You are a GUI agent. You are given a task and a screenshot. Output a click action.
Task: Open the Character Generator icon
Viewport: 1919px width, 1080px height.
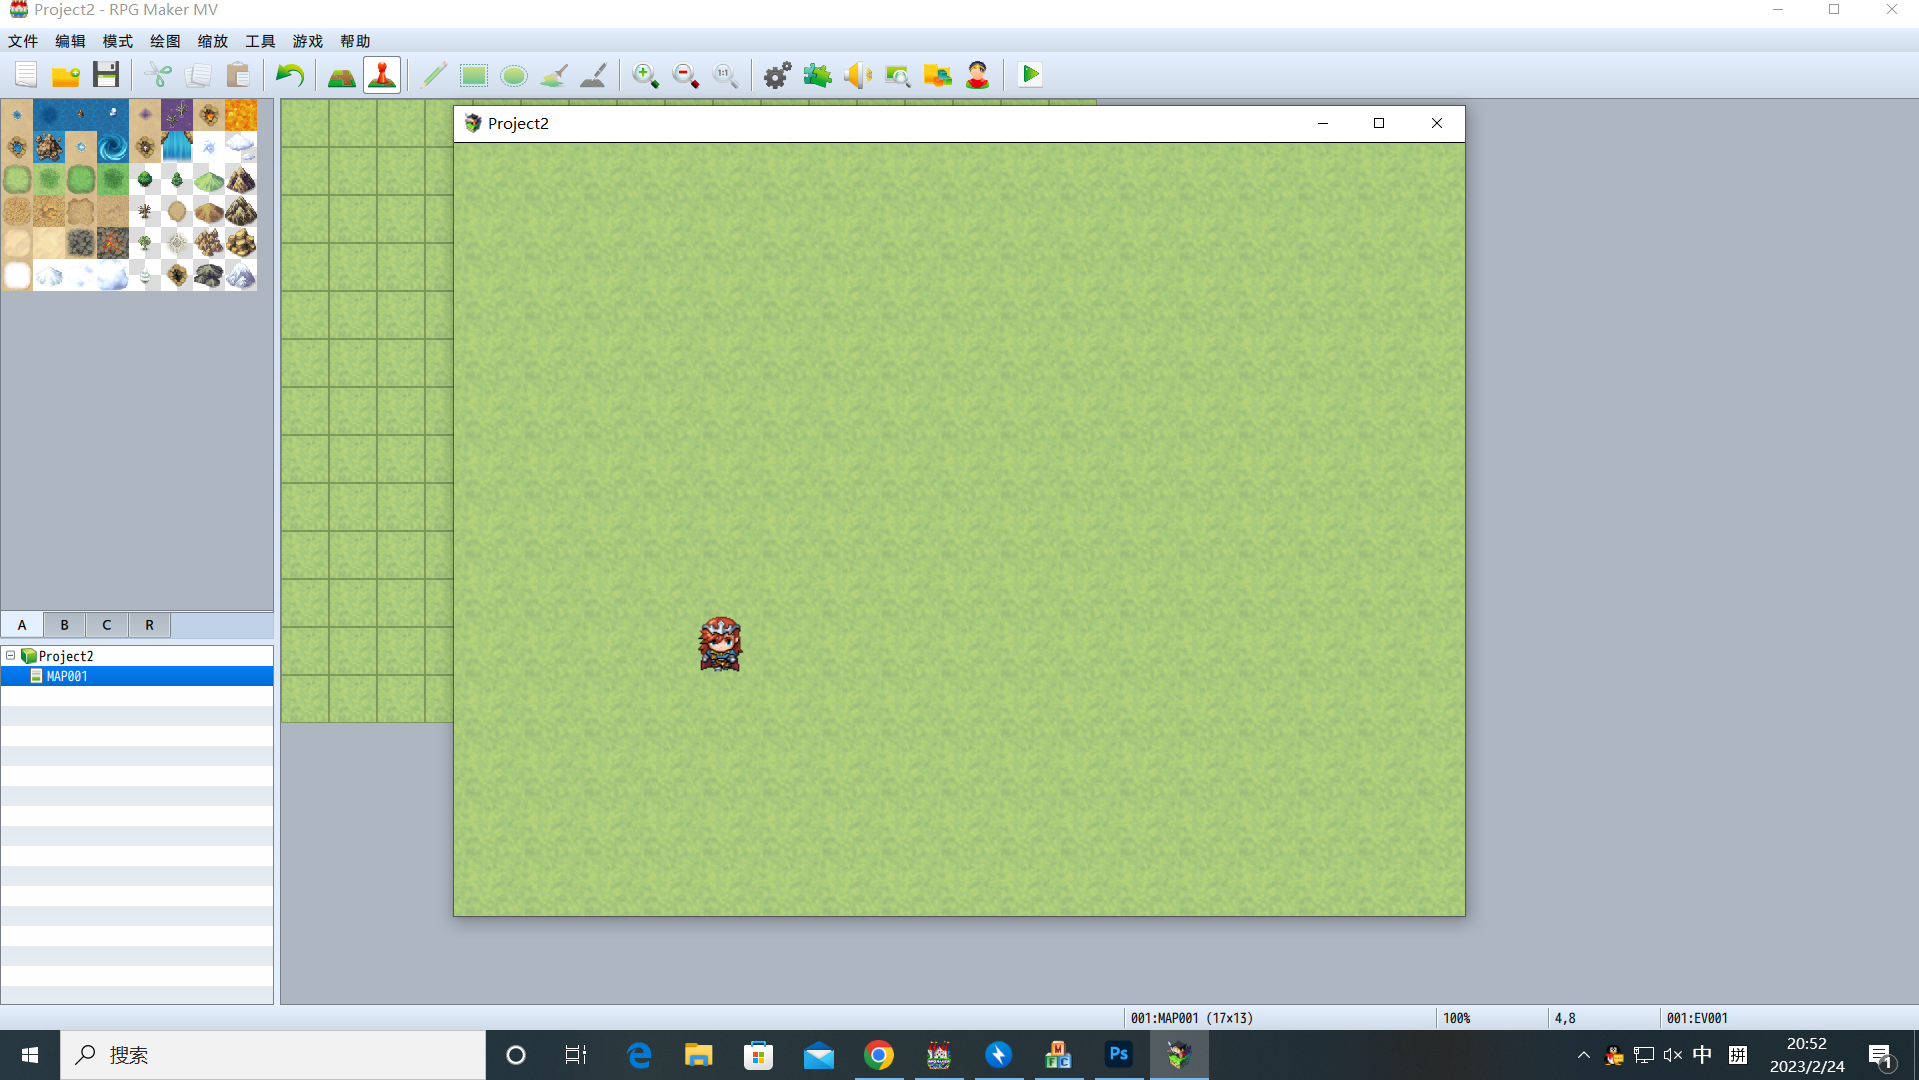978,75
